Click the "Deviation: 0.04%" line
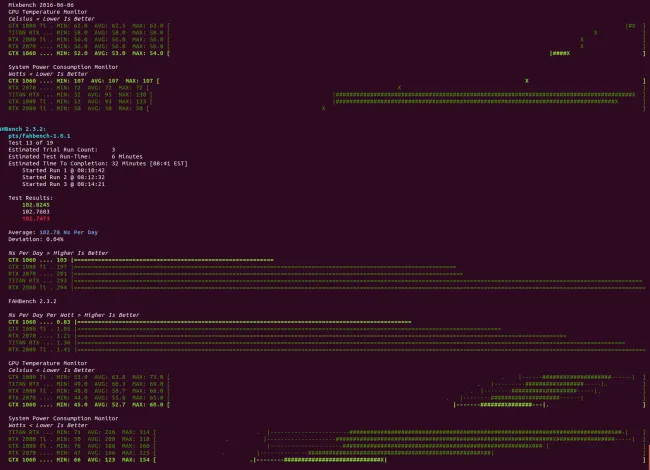The width and height of the screenshot is (650, 470). pos(36,239)
